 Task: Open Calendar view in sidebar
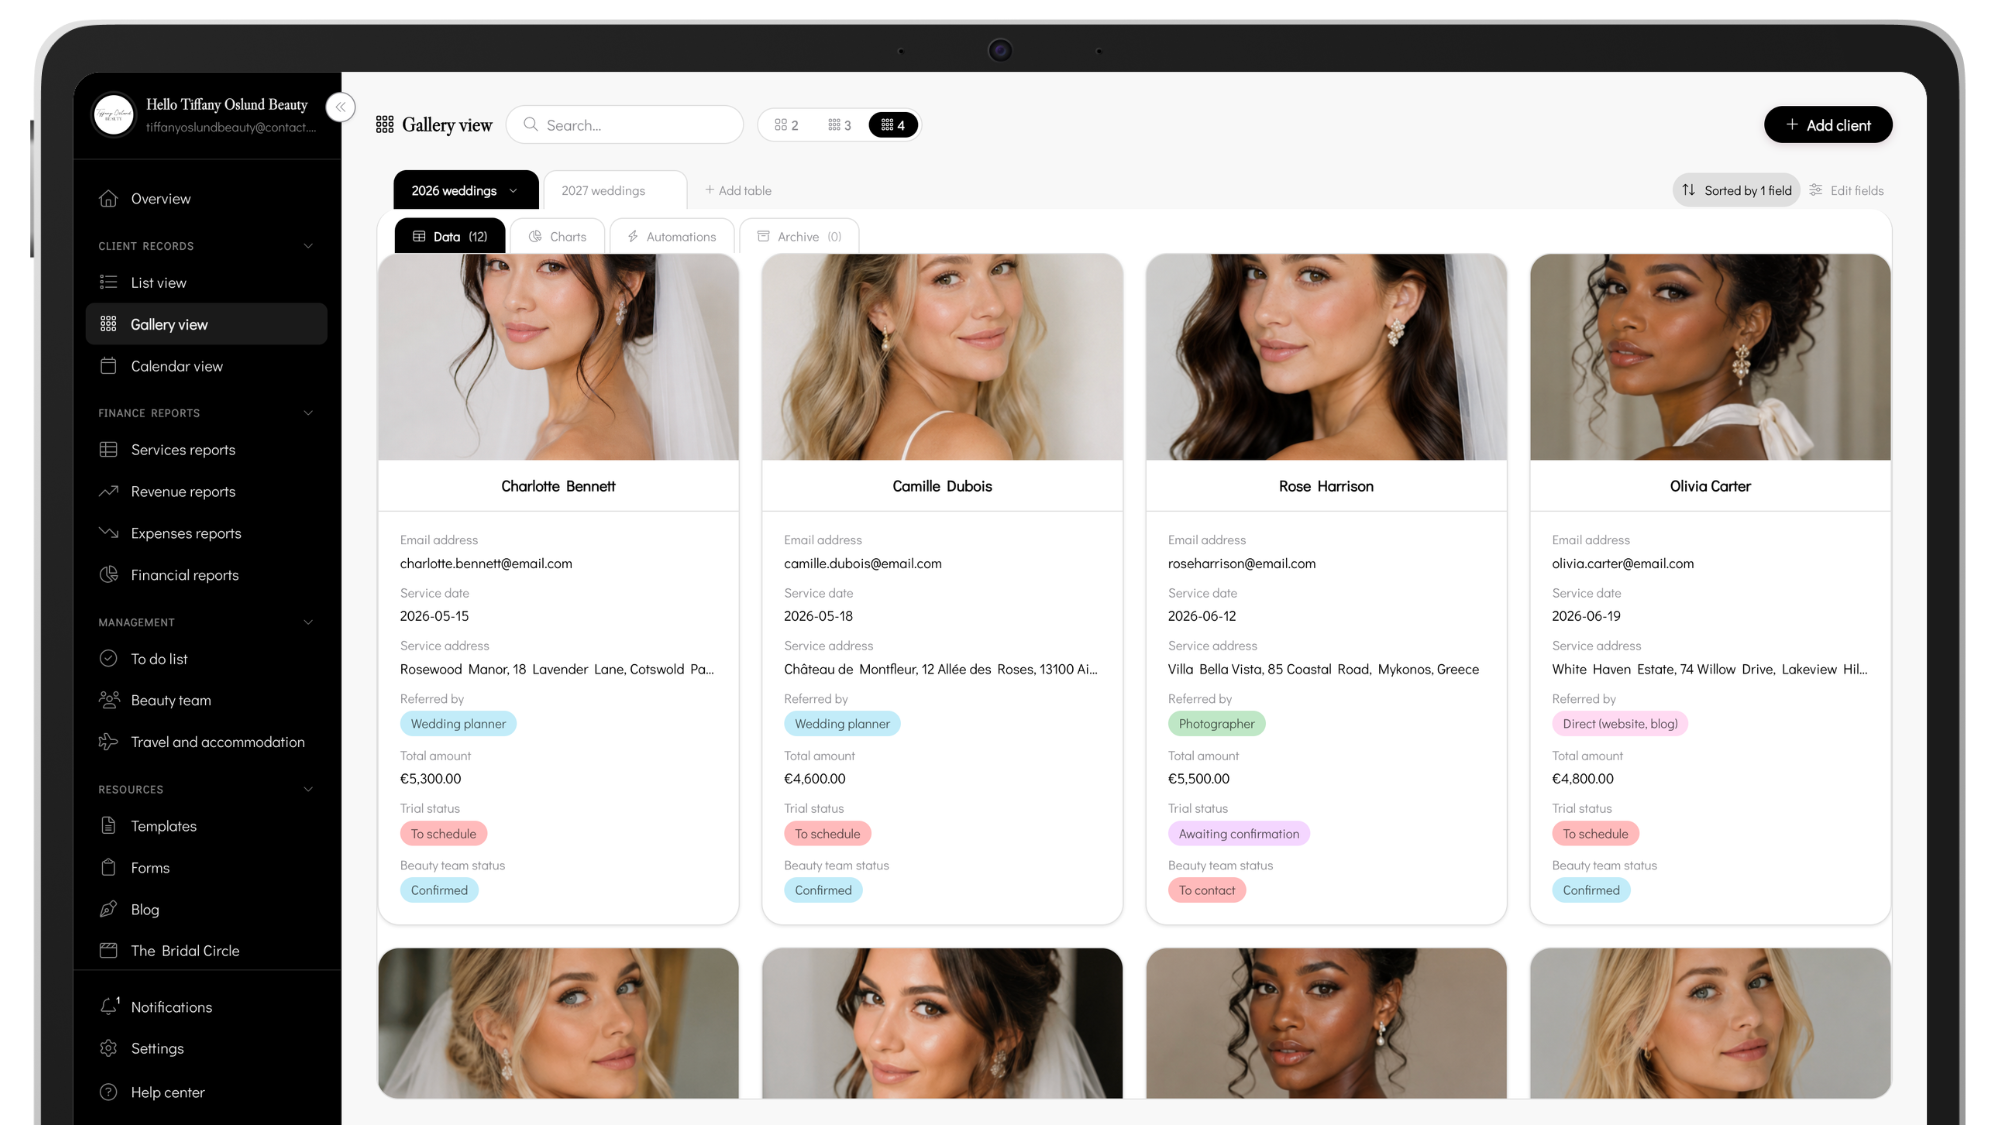coord(206,366)
